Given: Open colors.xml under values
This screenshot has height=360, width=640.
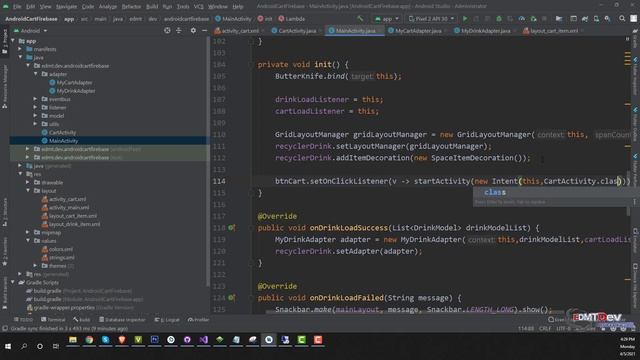Looking at the screenshot, I should tap(61, 249).
